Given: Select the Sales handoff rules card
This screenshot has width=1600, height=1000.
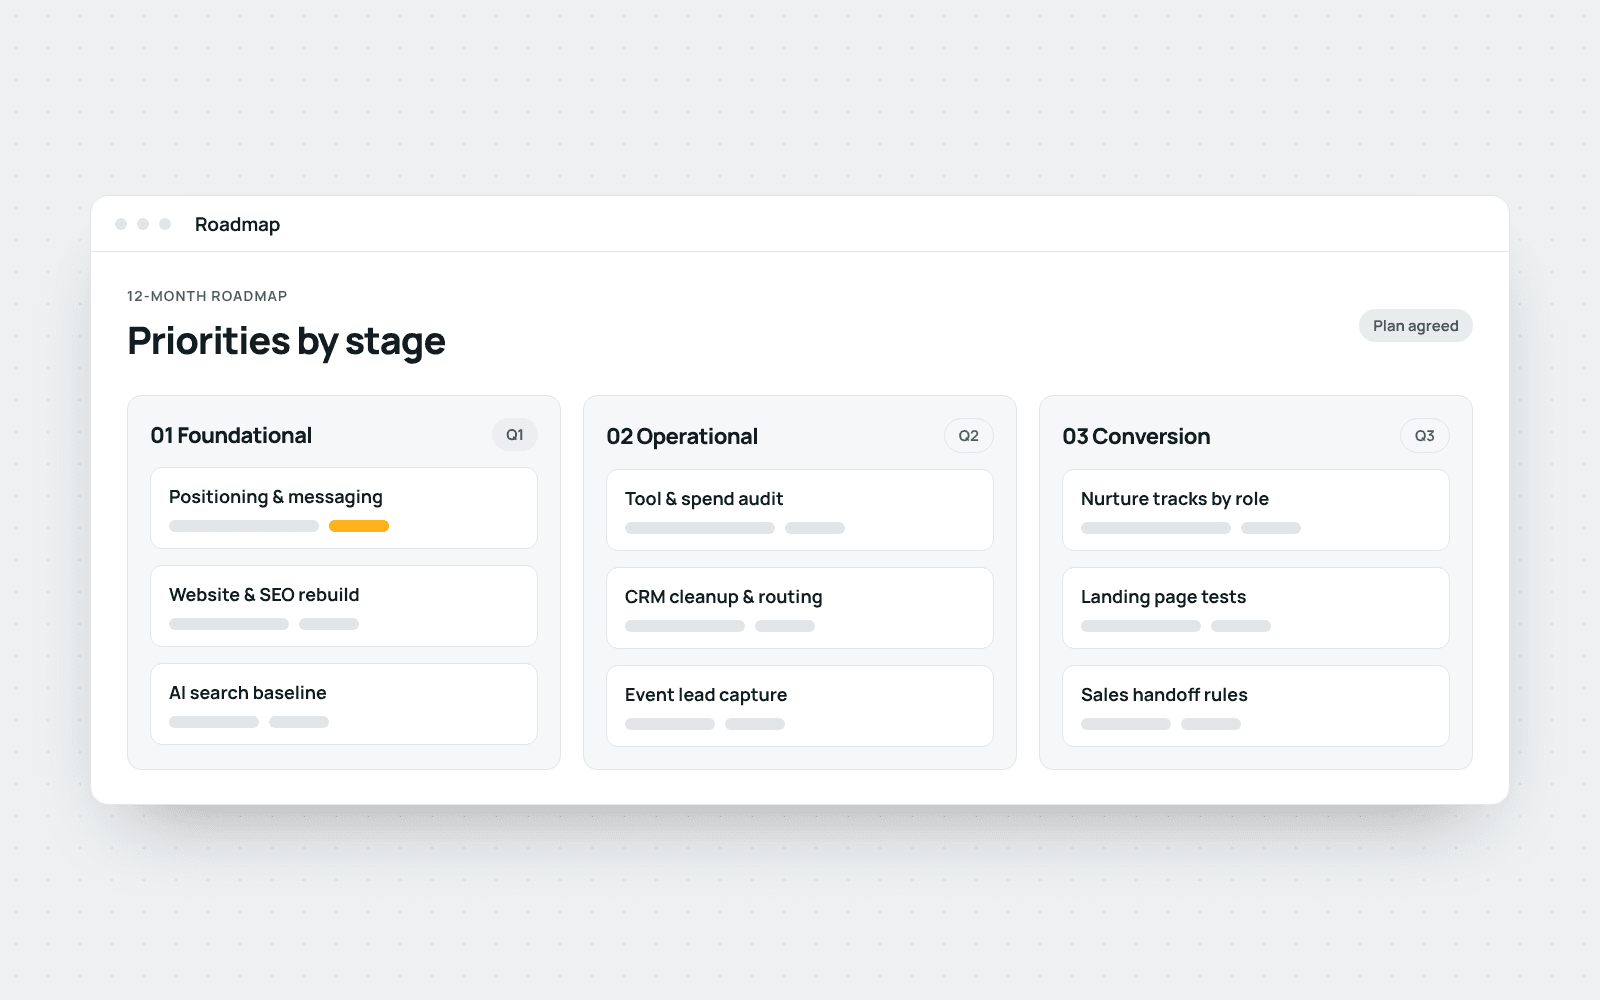Looking at the screenshot, I should point(1256,706).
